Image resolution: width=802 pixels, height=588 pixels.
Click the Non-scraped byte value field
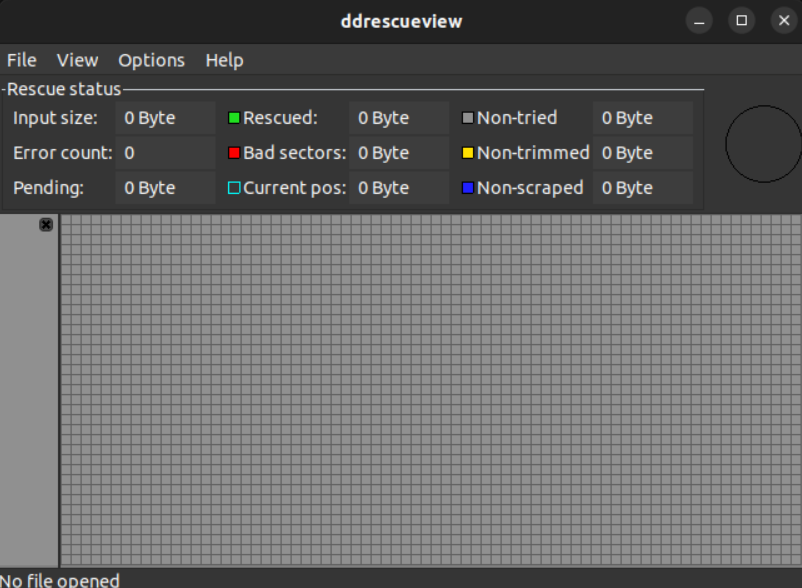(x=642, y=188)
